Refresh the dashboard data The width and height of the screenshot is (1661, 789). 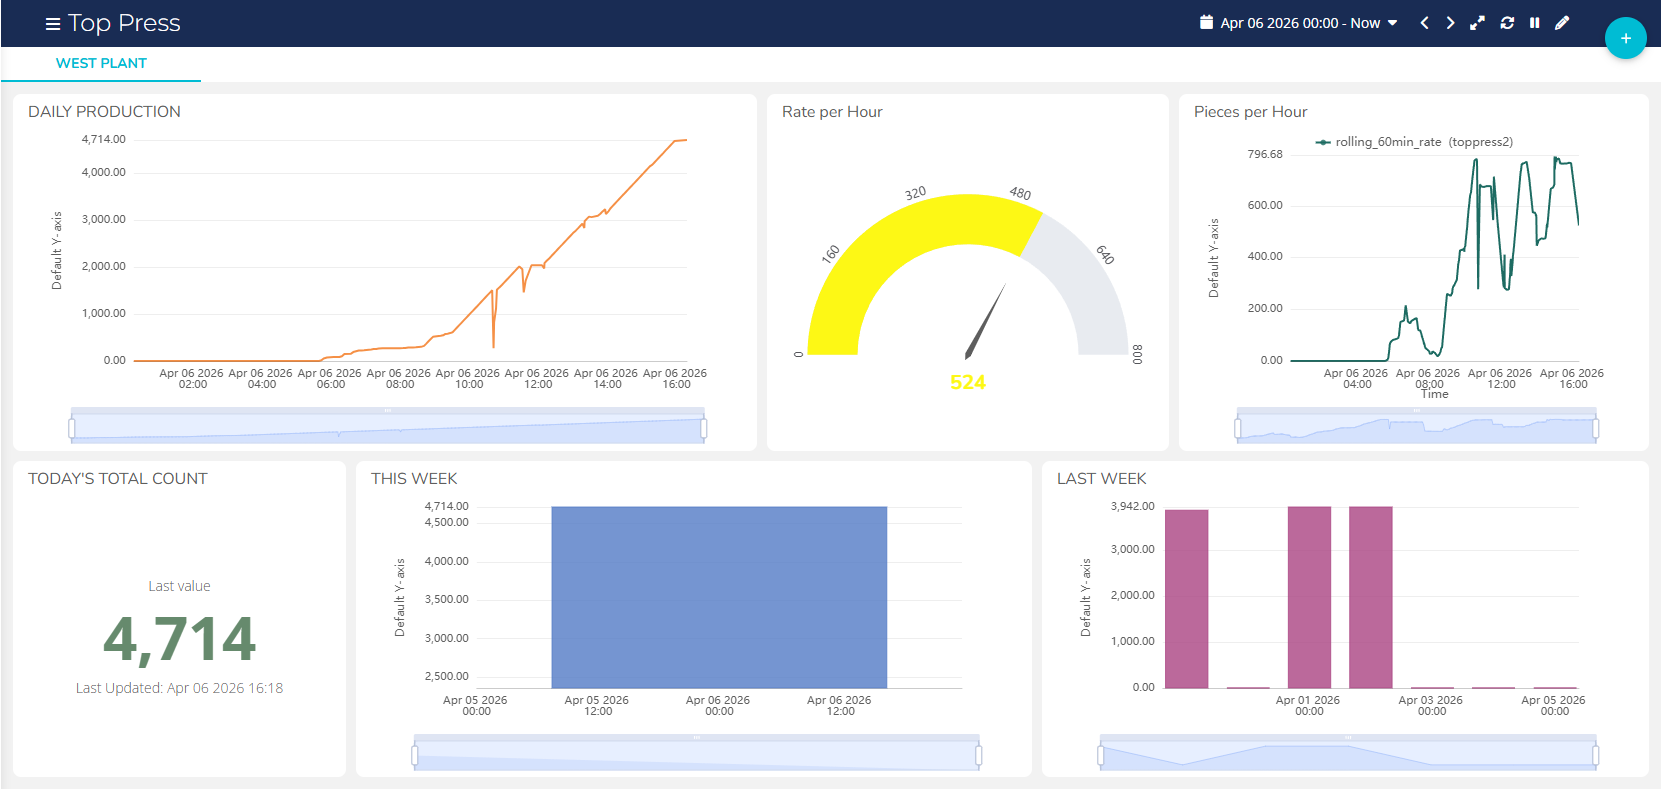pyautogui.click(x=1507, y=23)
